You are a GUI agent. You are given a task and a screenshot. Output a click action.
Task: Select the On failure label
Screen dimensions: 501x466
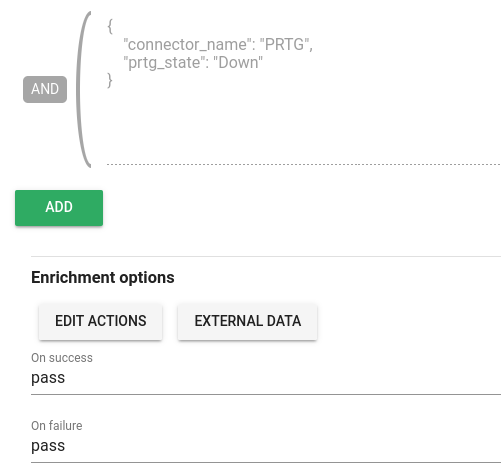click(x=57, y=426)
